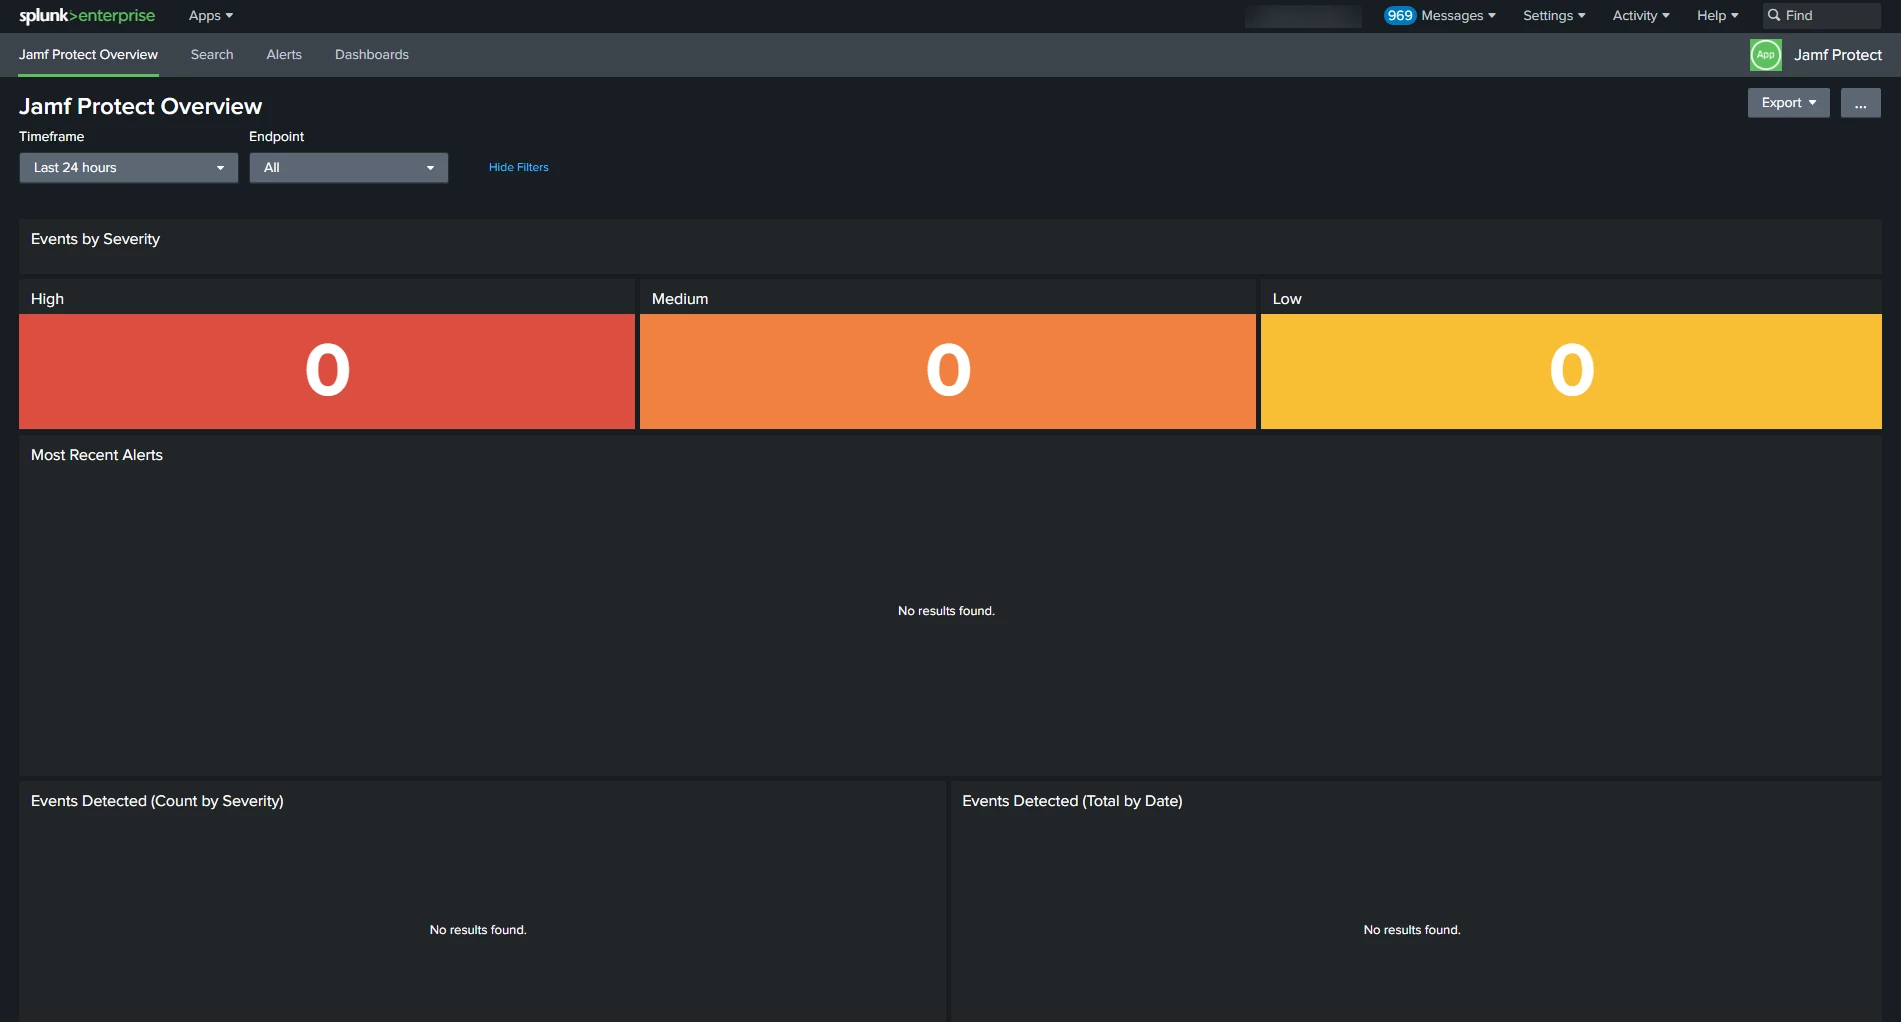The image size is (1901, 1022).
Task: Click the Jamf Protect app name label
Action: (1837, 55)
